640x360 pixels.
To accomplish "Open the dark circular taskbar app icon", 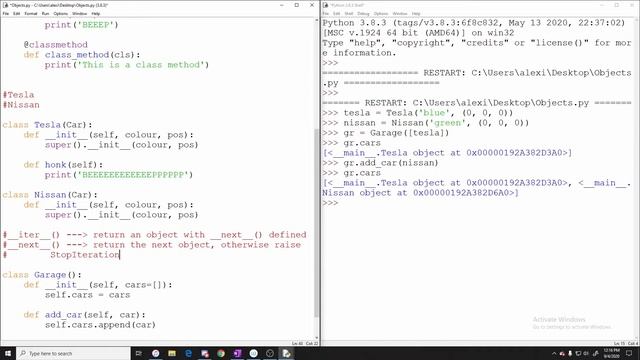I will tap(270, 353).
